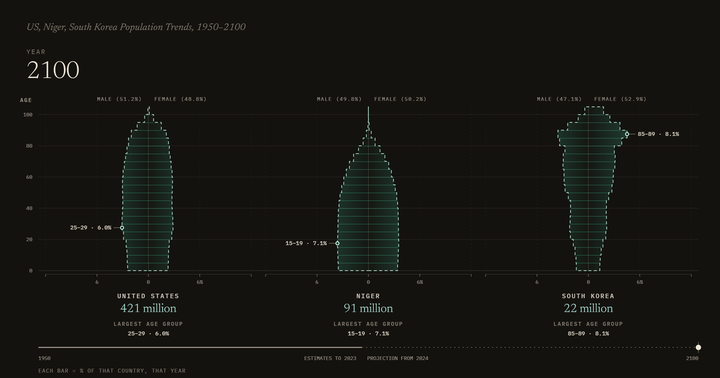The height and width of the screenshot is (378, 720).
Task: Click the large year value 2100
Action: coord(53,70)
